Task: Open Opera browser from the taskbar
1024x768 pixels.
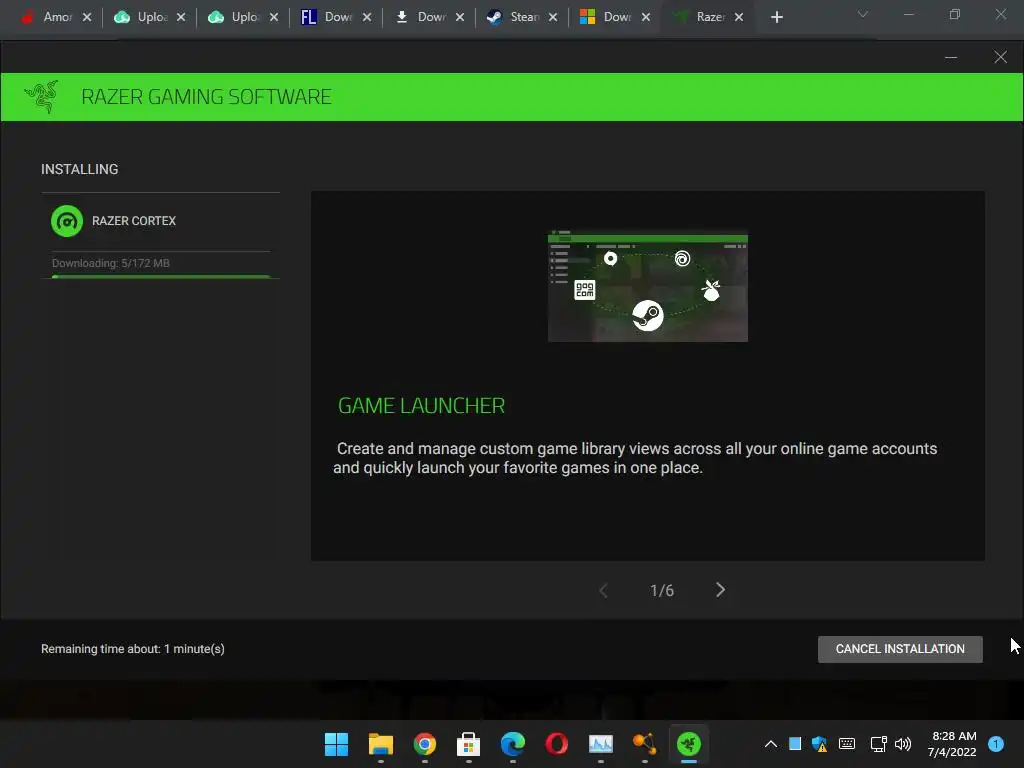Action: pyautogui.click(x=556, y=744)
